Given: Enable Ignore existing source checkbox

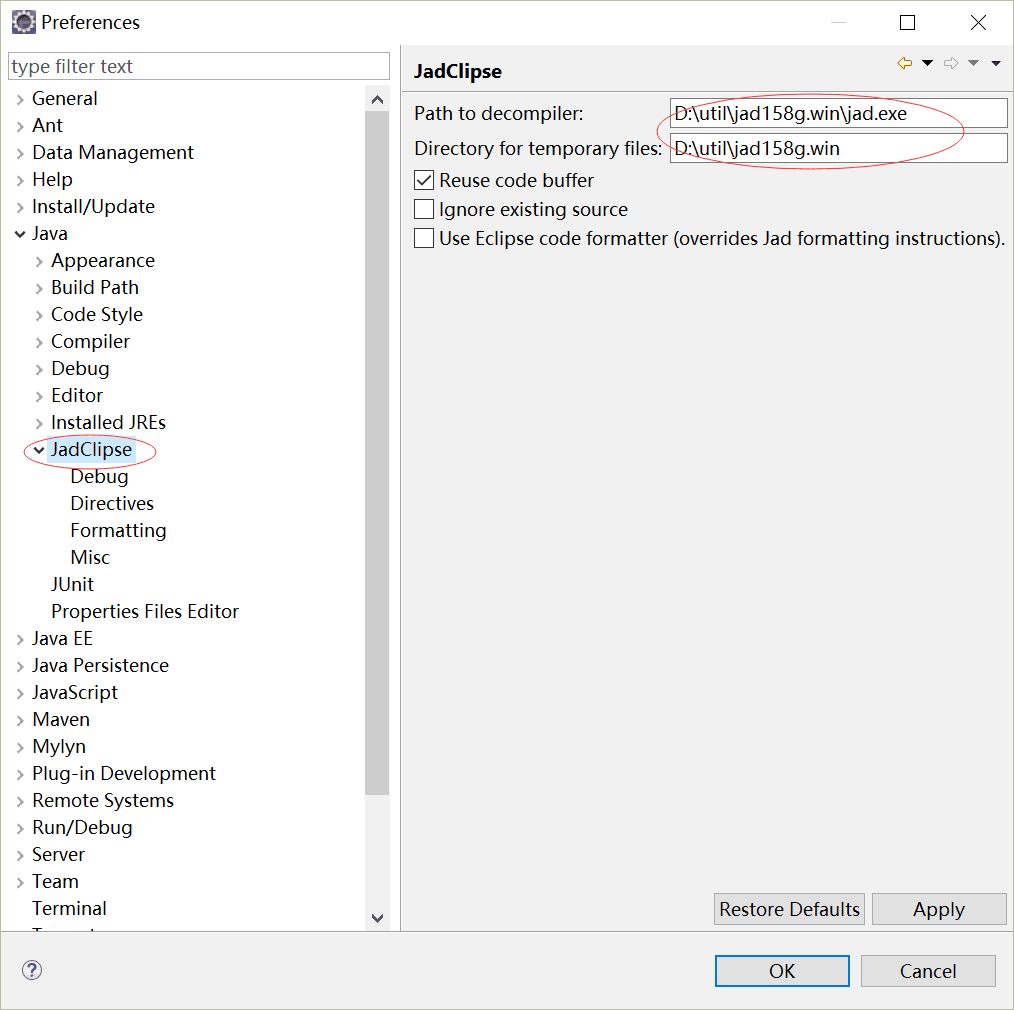Looking at the screenshot, I should 424,209.
